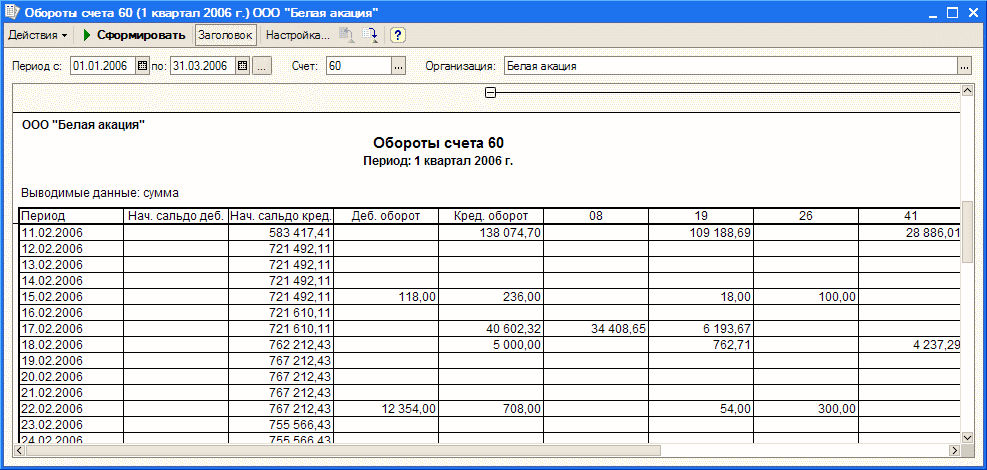Viewport: 987px width, 470px height.
Task: Click the date cell 16.02.2006
Action: point(70,313)
